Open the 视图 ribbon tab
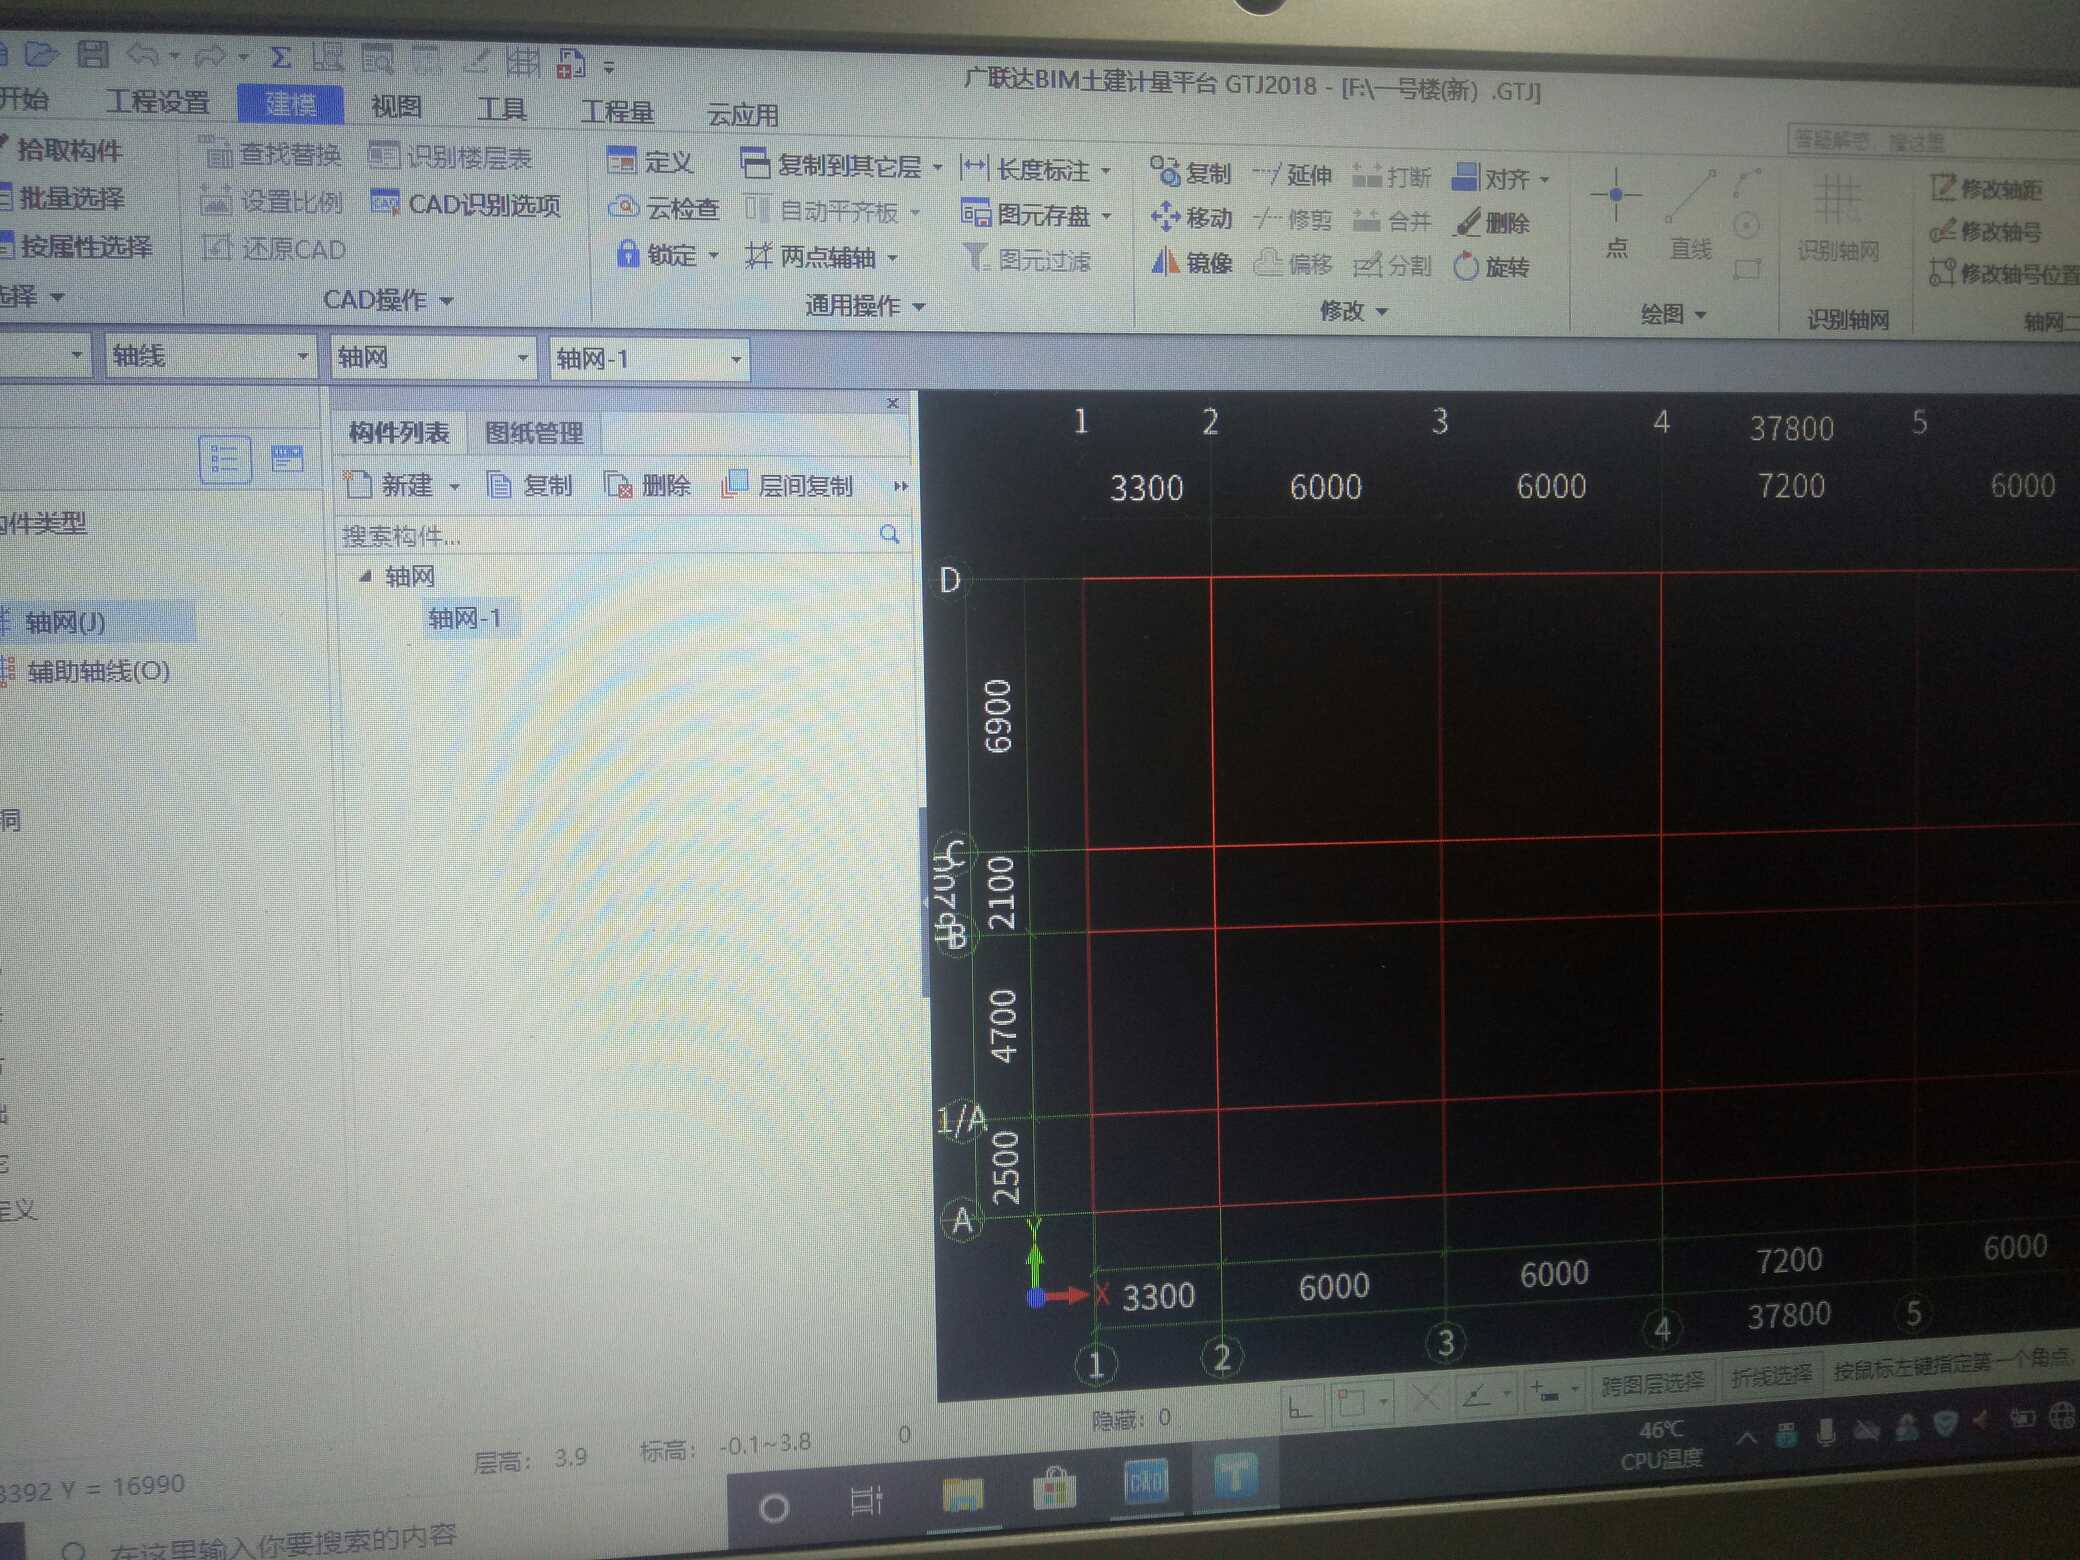2080x1560 pixels. tap(396, 106)
